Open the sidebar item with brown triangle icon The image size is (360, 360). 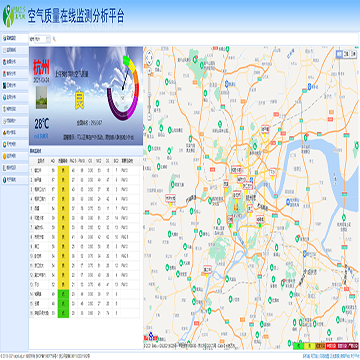(14, 132)
